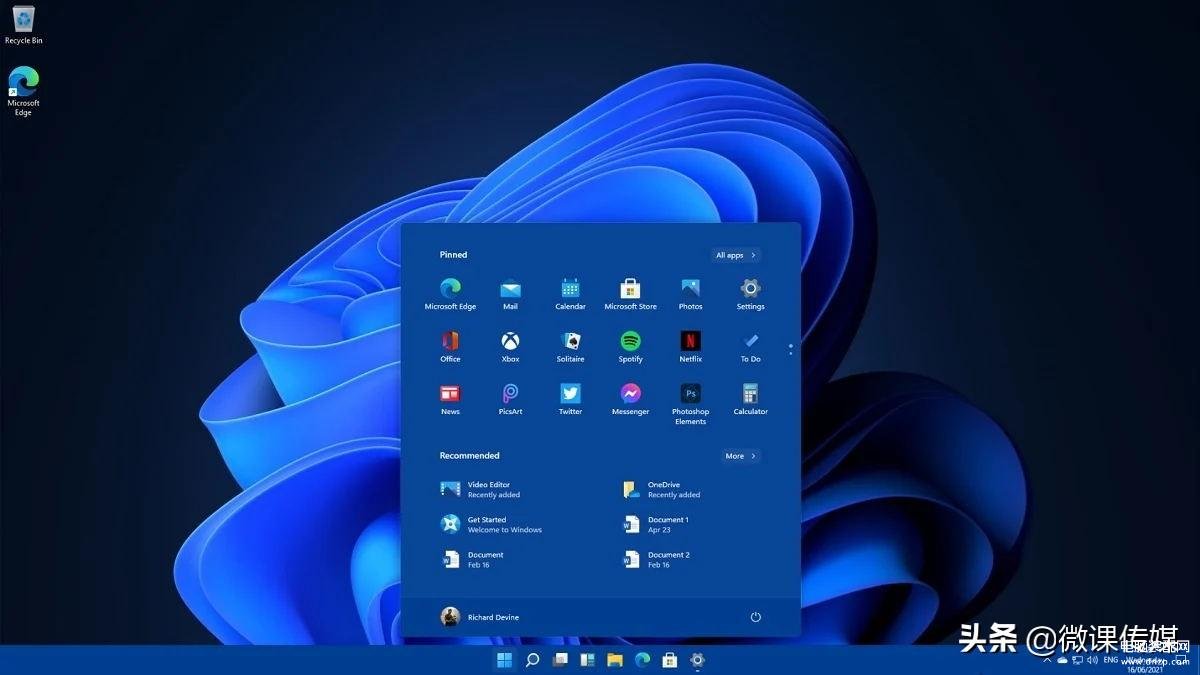Show all apps with the All apps button

pyautogui.click(x=736, y=255)
